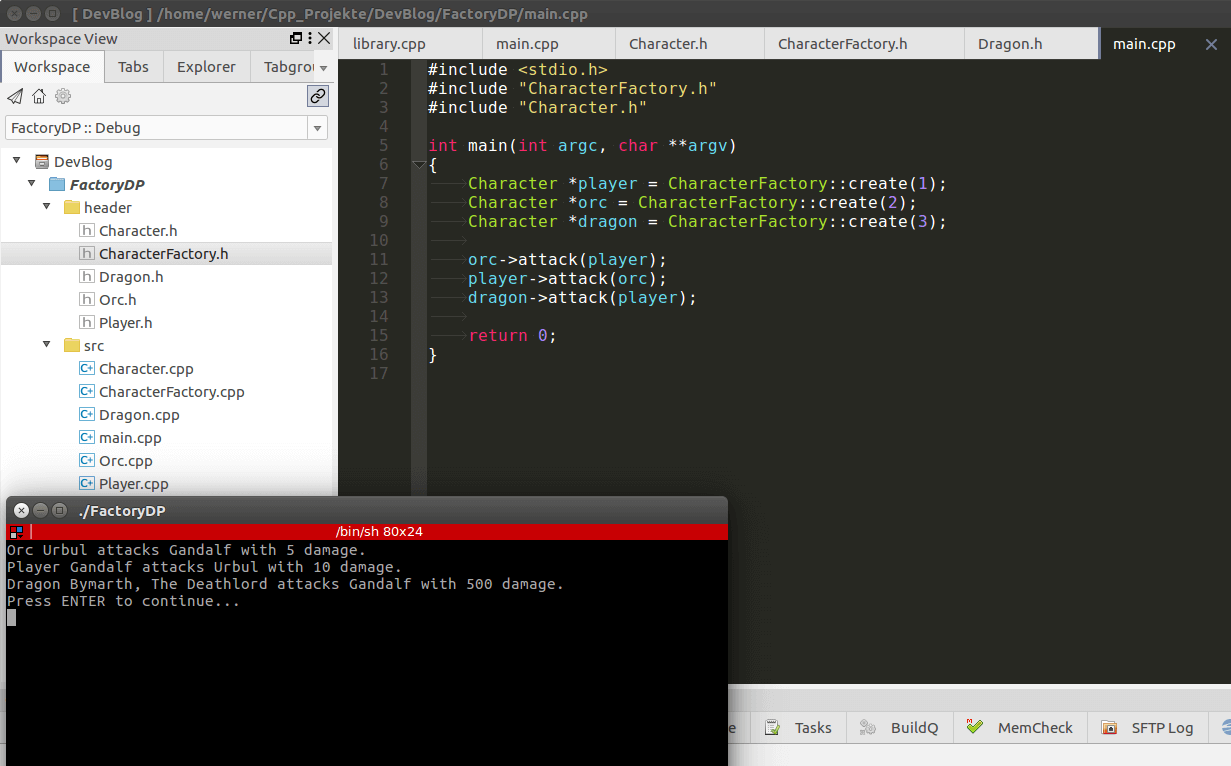Select Dragon.cpp in the src folder
1231x766 pixels.
pyautogui.click(x=141, y=414)
